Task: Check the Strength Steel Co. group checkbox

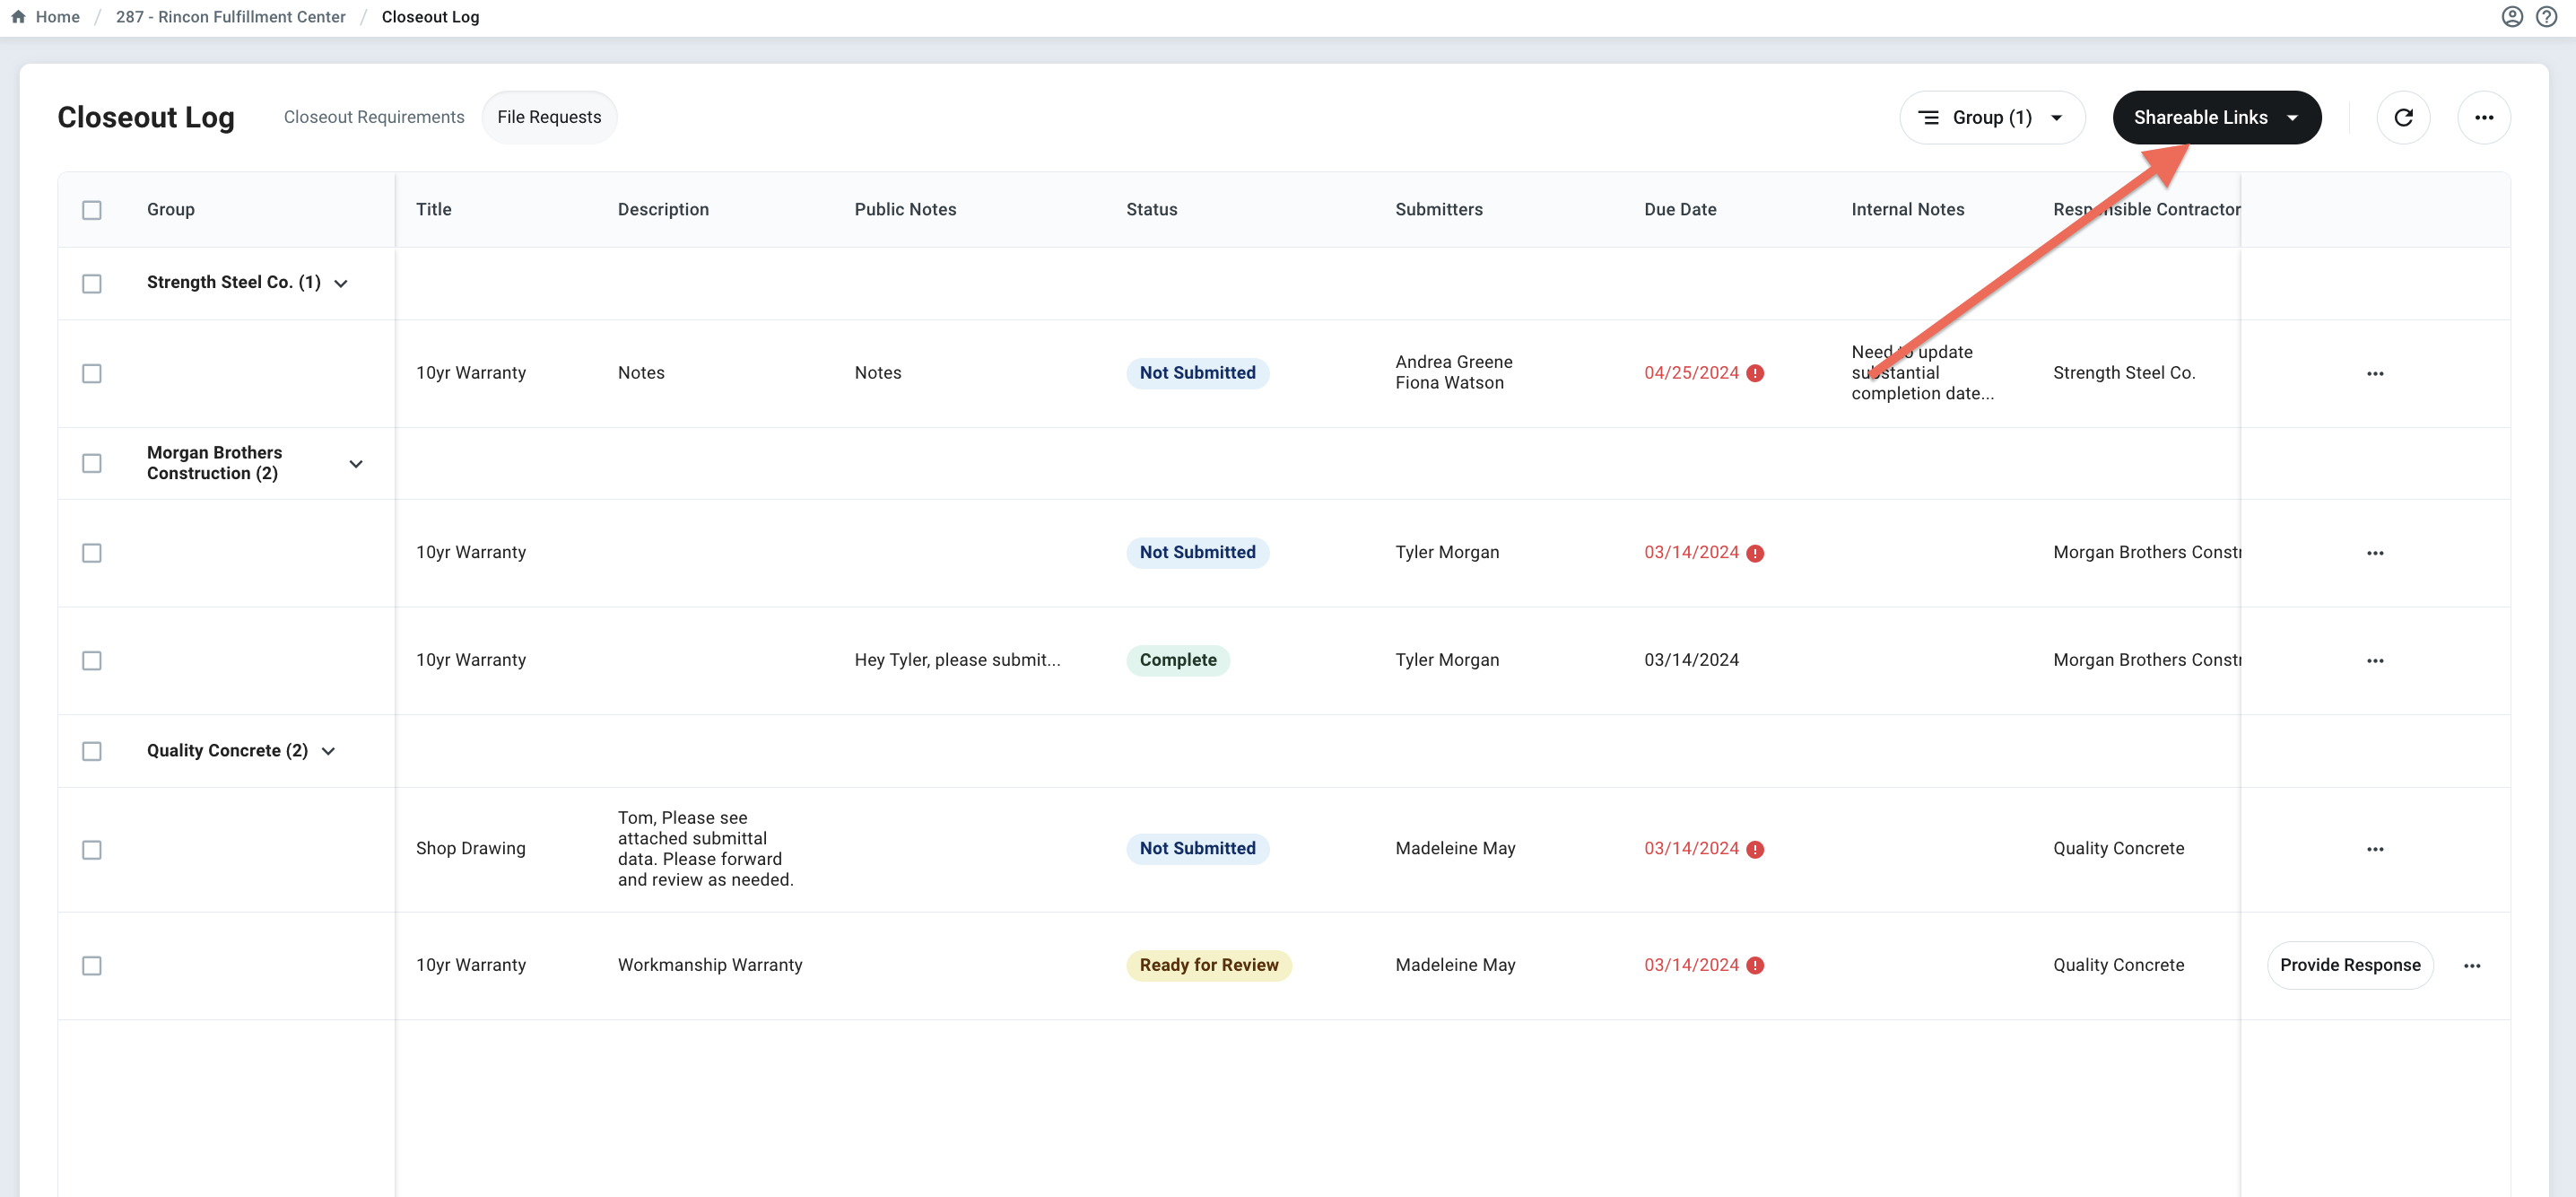Action: tap(92, 284)
